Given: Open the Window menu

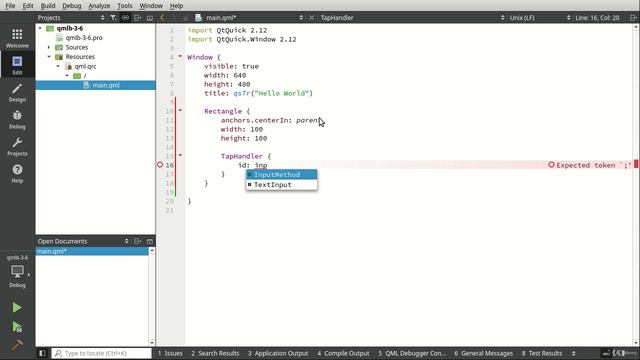Looking at the screenshot, I should pos(151,6).
